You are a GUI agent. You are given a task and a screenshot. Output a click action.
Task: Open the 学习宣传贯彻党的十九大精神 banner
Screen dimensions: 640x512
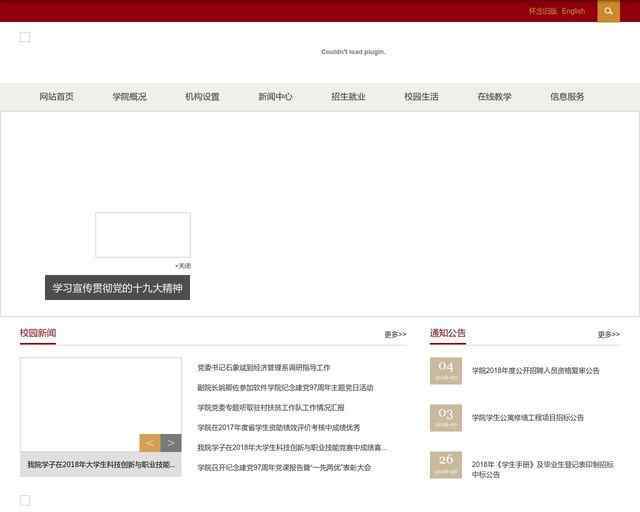tap(118, 287)
